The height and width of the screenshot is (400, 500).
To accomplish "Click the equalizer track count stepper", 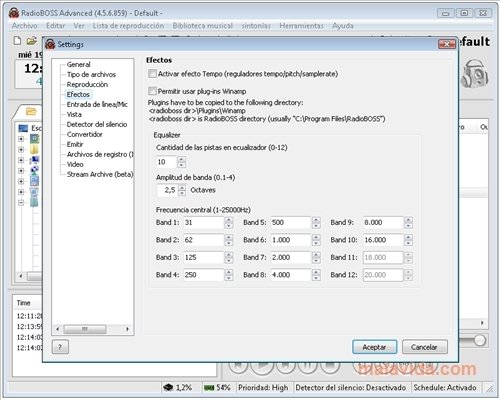I will [x=181, y=162].
